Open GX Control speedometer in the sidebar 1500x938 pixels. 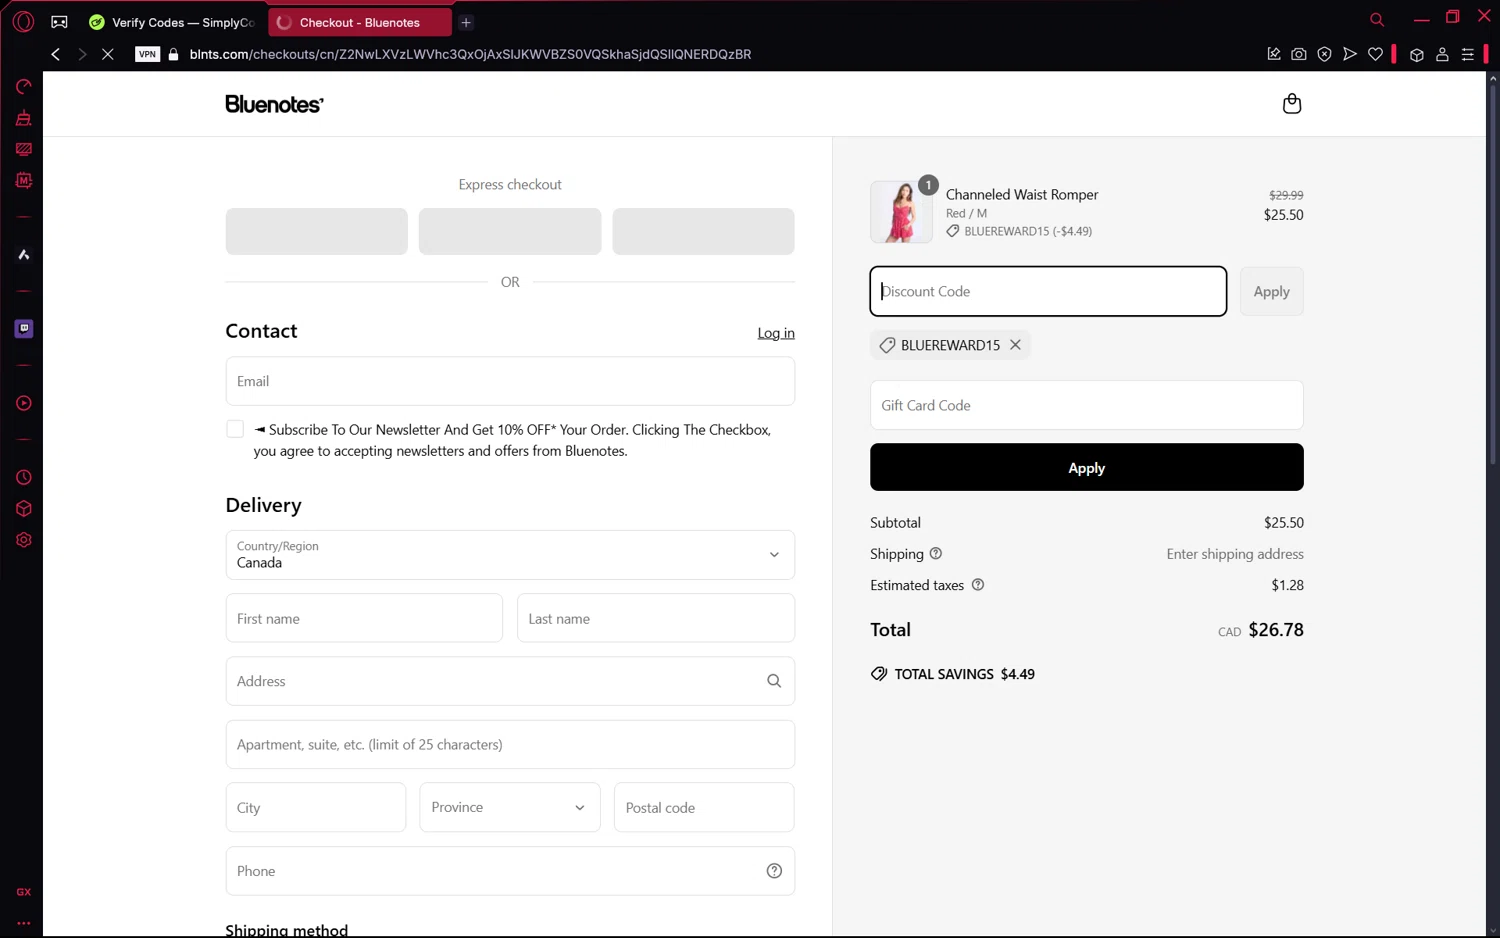(24, 87)
